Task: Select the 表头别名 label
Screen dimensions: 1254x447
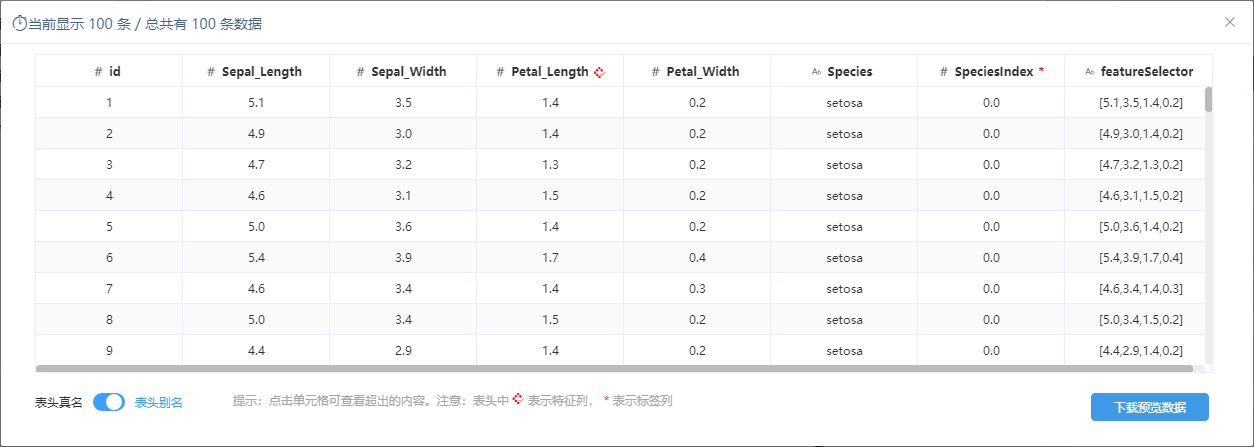Action: pos(159,402)
